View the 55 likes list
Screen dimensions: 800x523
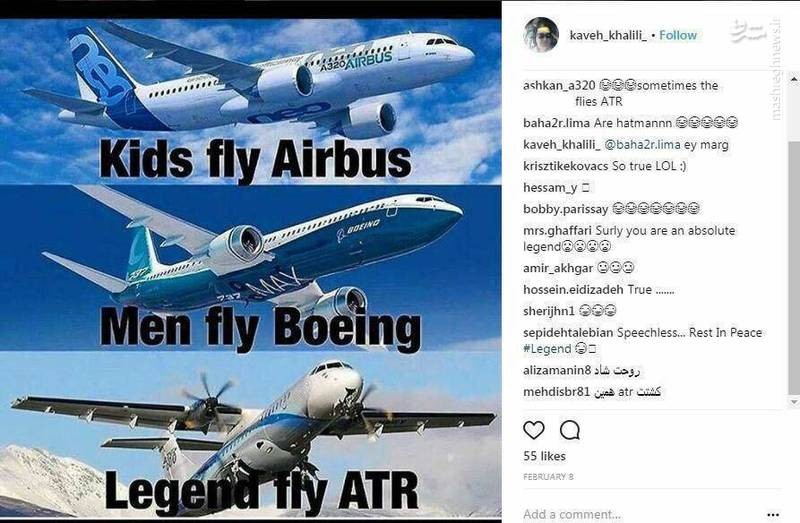[544, 456]
